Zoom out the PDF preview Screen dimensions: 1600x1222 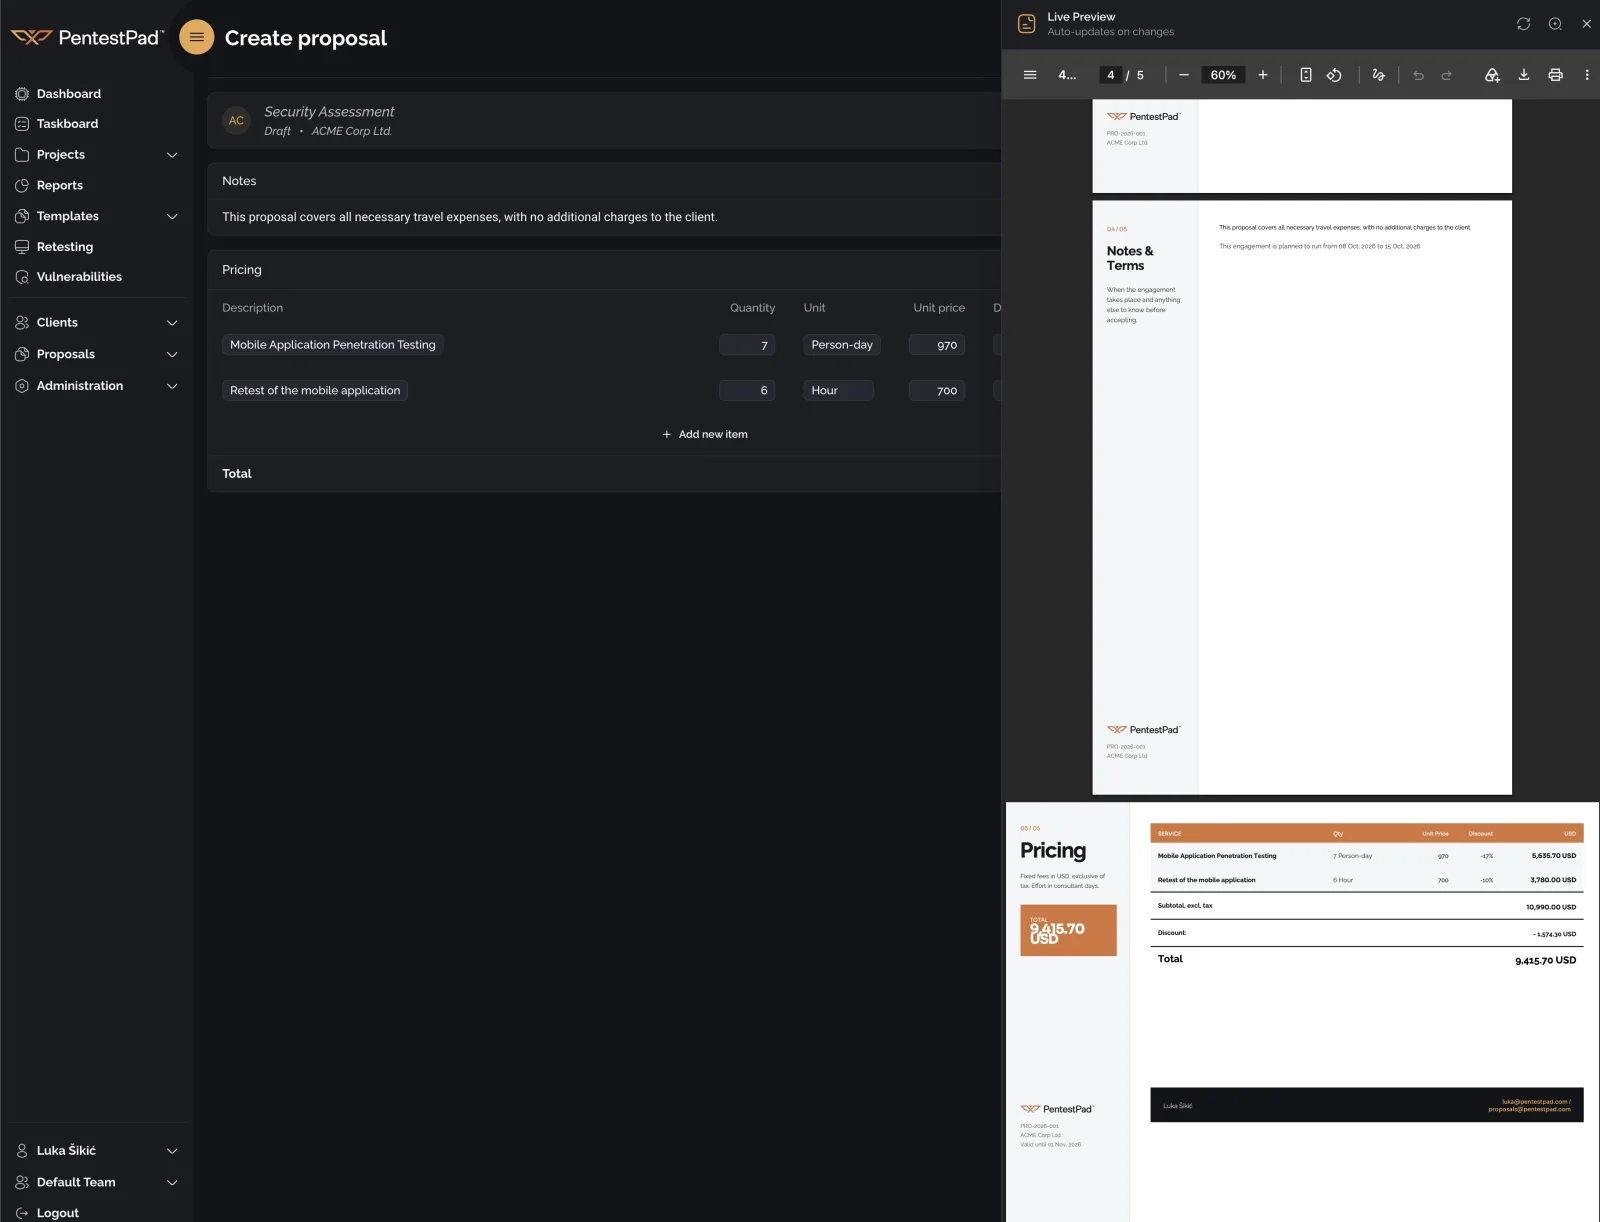pyautogui.click(x=1184, y=75)
